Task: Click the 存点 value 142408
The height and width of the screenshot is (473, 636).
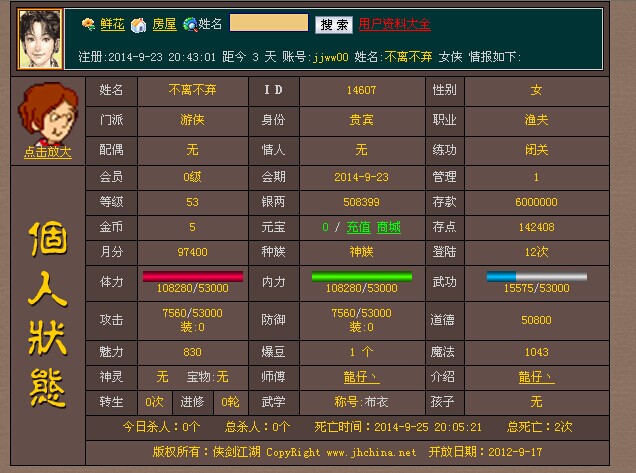Action: [x=536, y=227]
